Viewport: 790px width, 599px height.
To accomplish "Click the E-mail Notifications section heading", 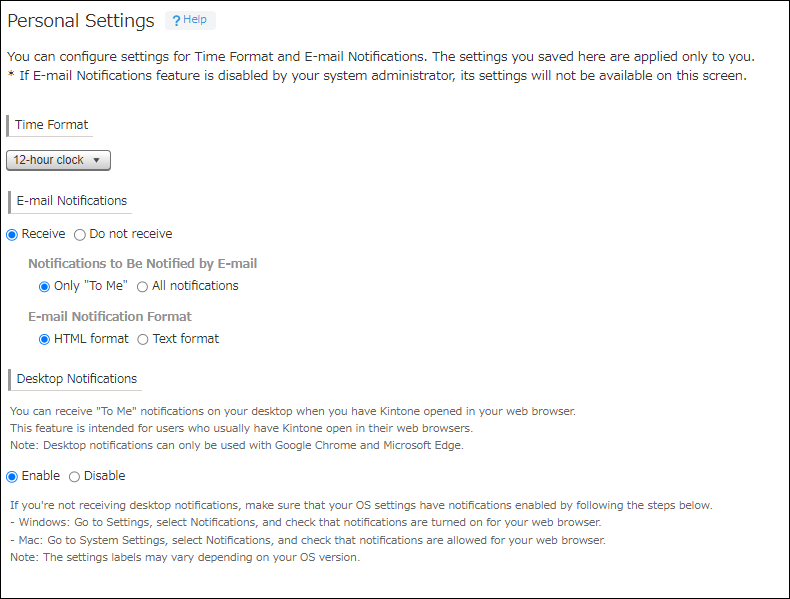I will click(72, 201).
